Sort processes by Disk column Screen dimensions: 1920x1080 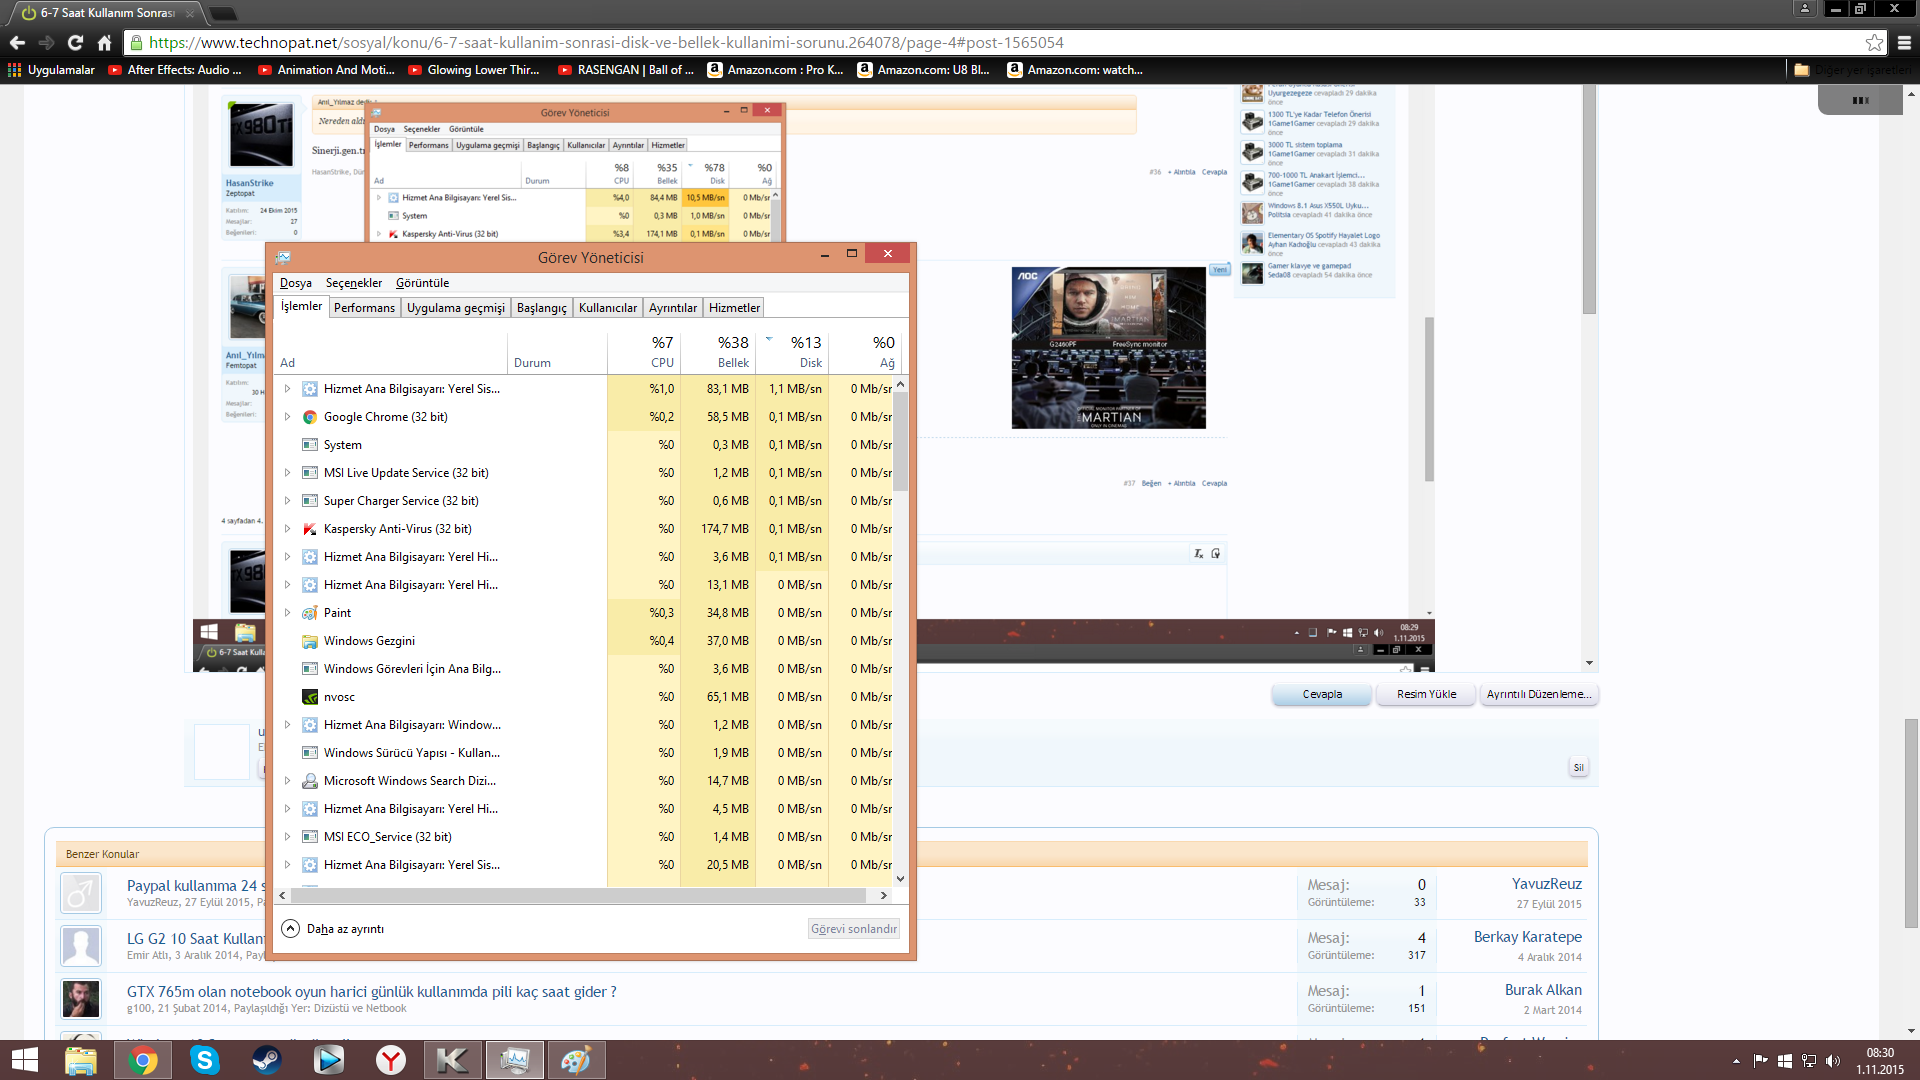792,352
